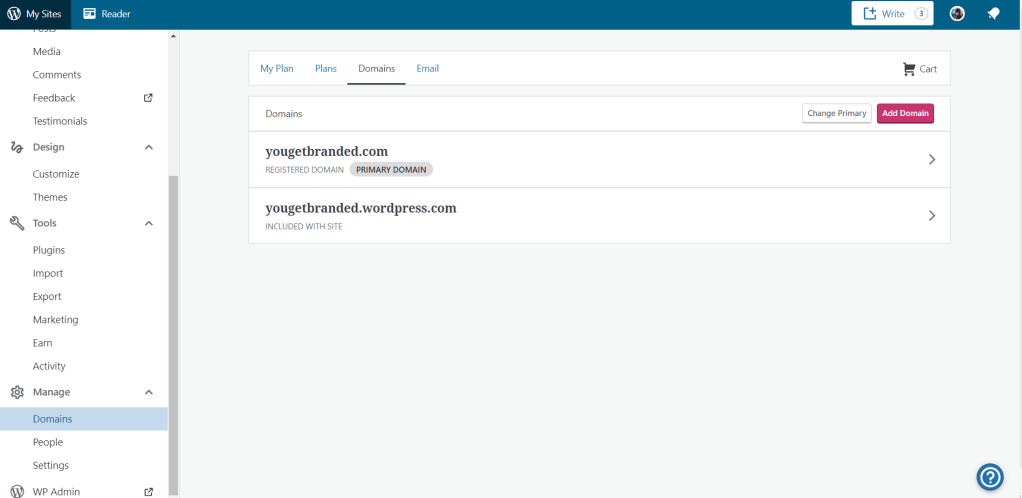Click the Cart label text

928,68
